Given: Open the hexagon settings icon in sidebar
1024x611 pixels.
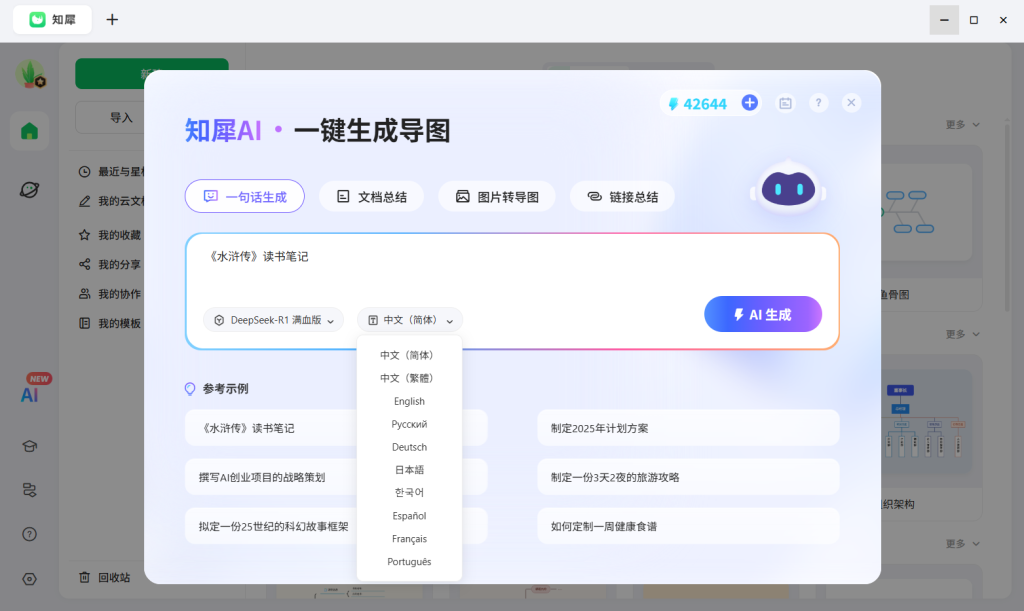Looking at the screenshot, I should 29,579.
